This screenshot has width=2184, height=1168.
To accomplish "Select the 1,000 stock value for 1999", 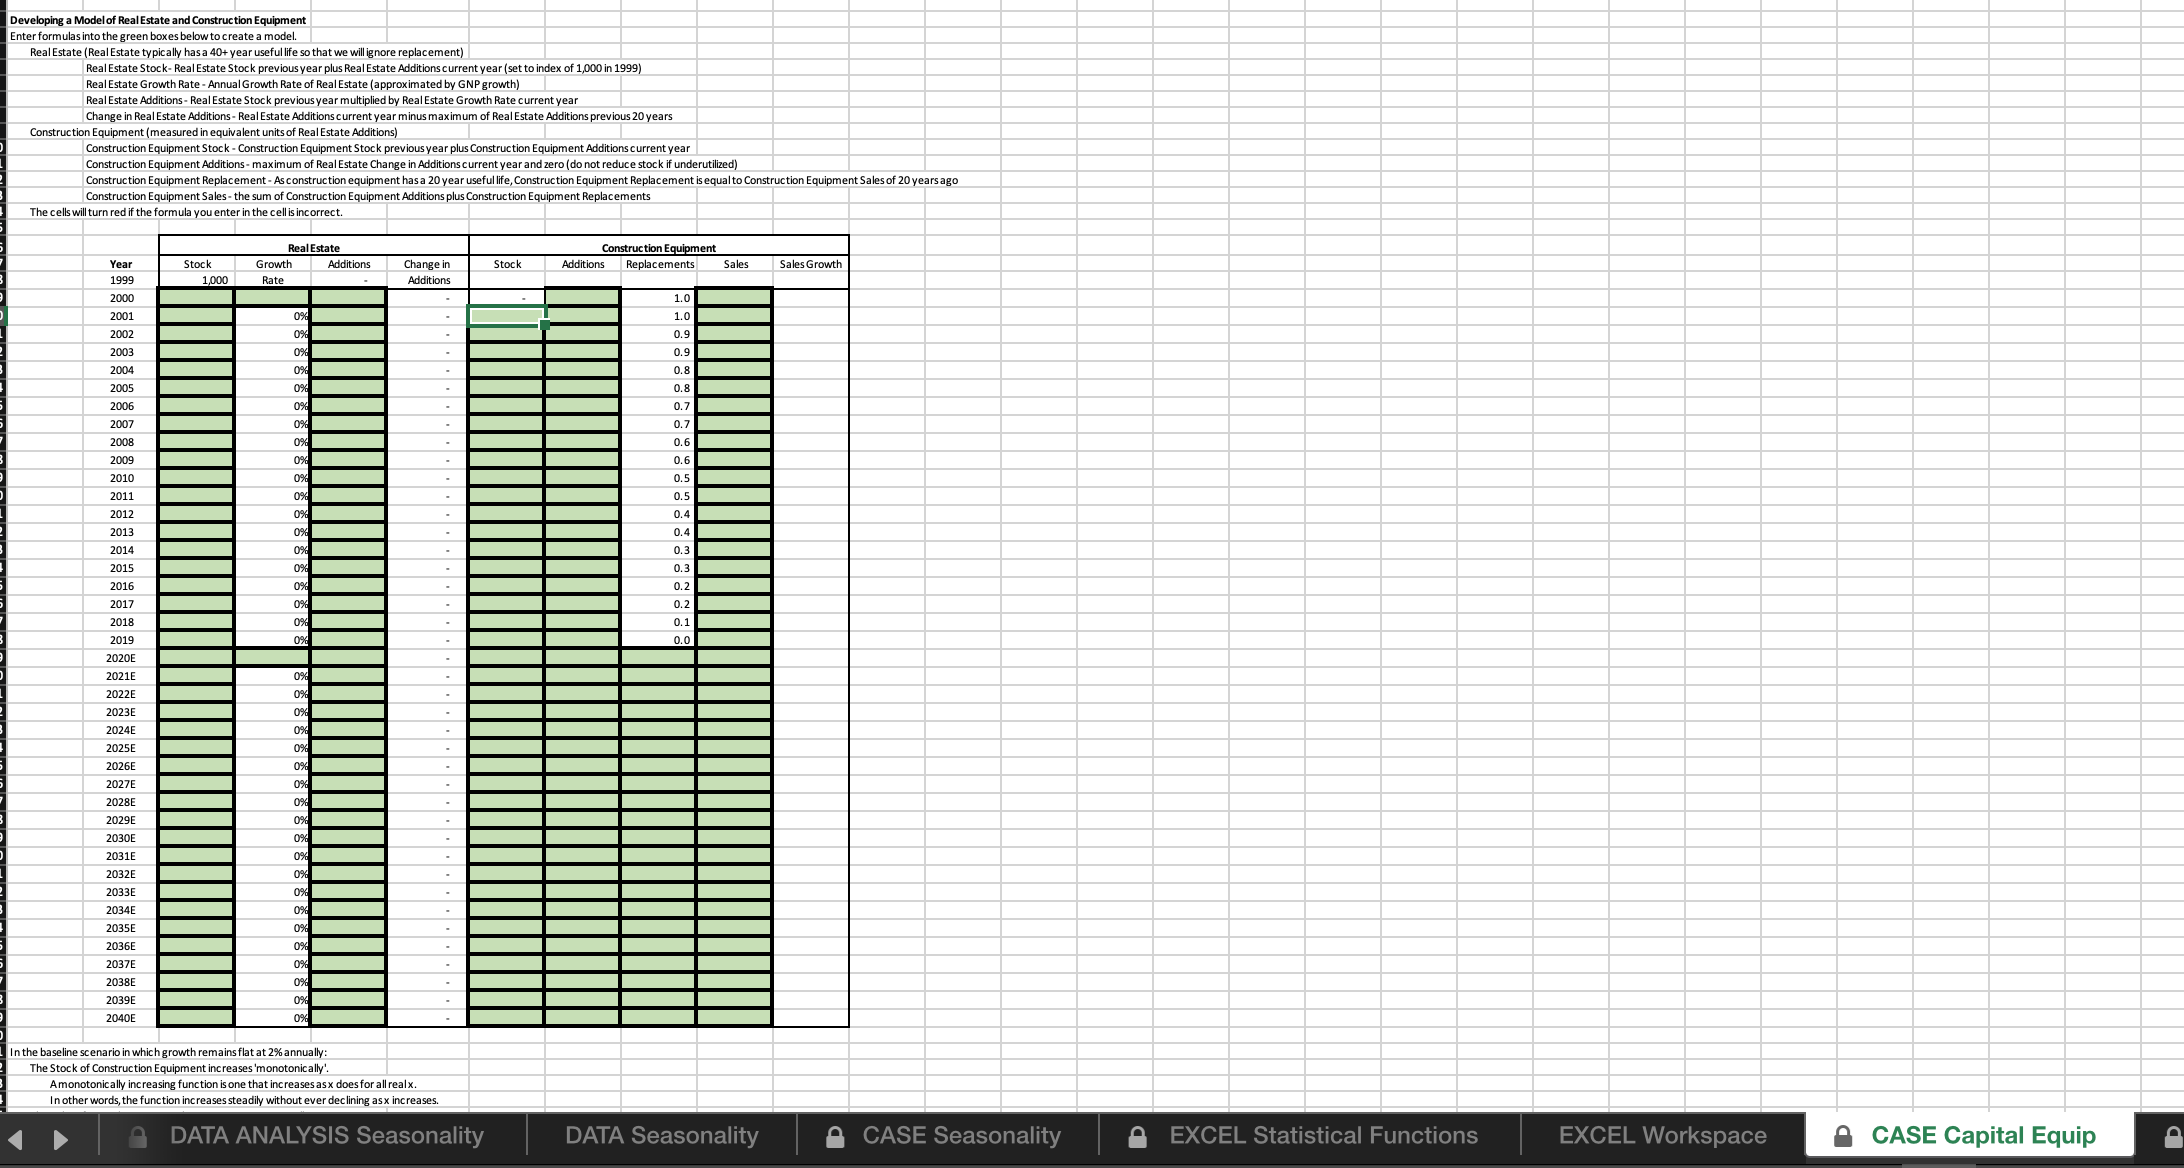I will 214,280.
